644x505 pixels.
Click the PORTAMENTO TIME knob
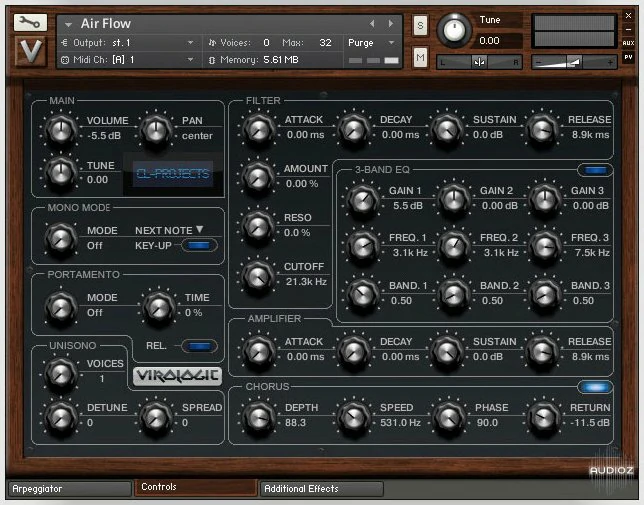(159, 308)
